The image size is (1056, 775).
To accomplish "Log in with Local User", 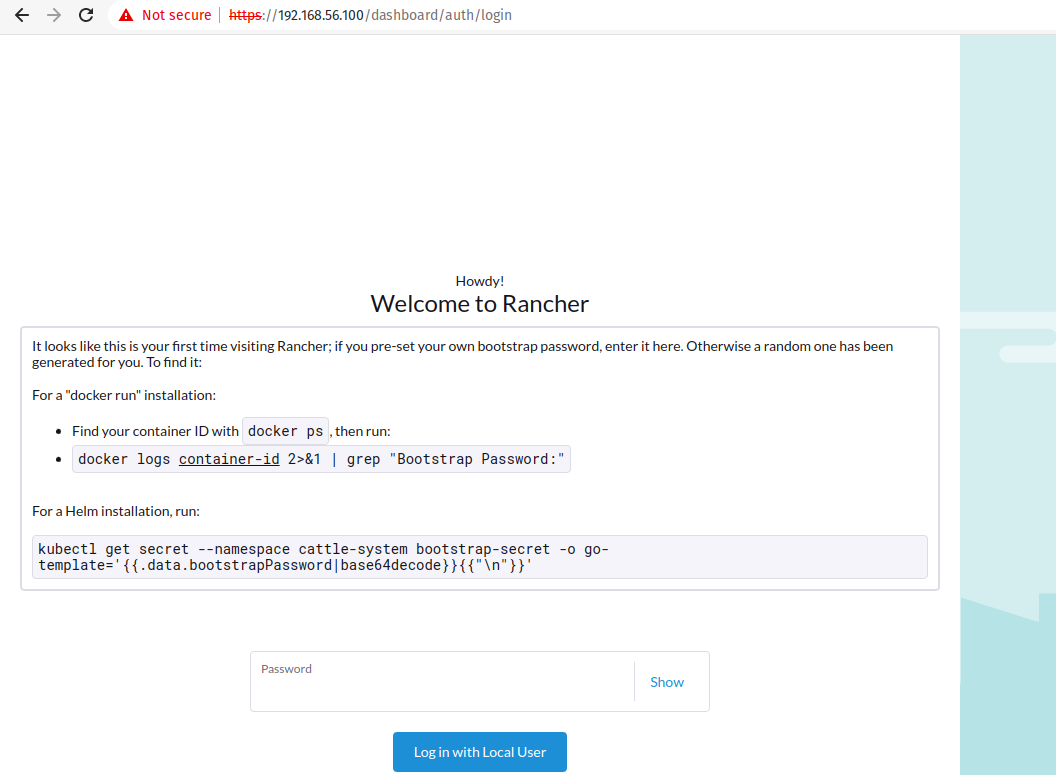I will (x=480, y=752).
